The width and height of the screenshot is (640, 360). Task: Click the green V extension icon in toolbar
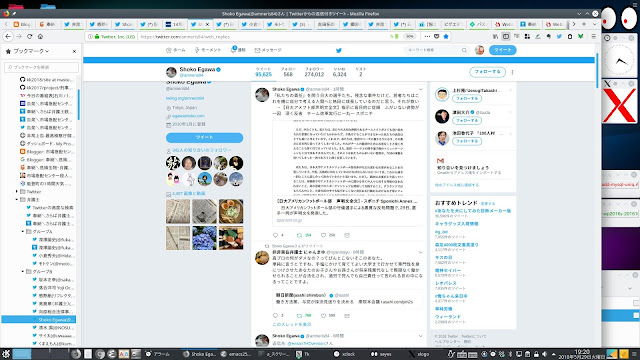coord(580,36)
